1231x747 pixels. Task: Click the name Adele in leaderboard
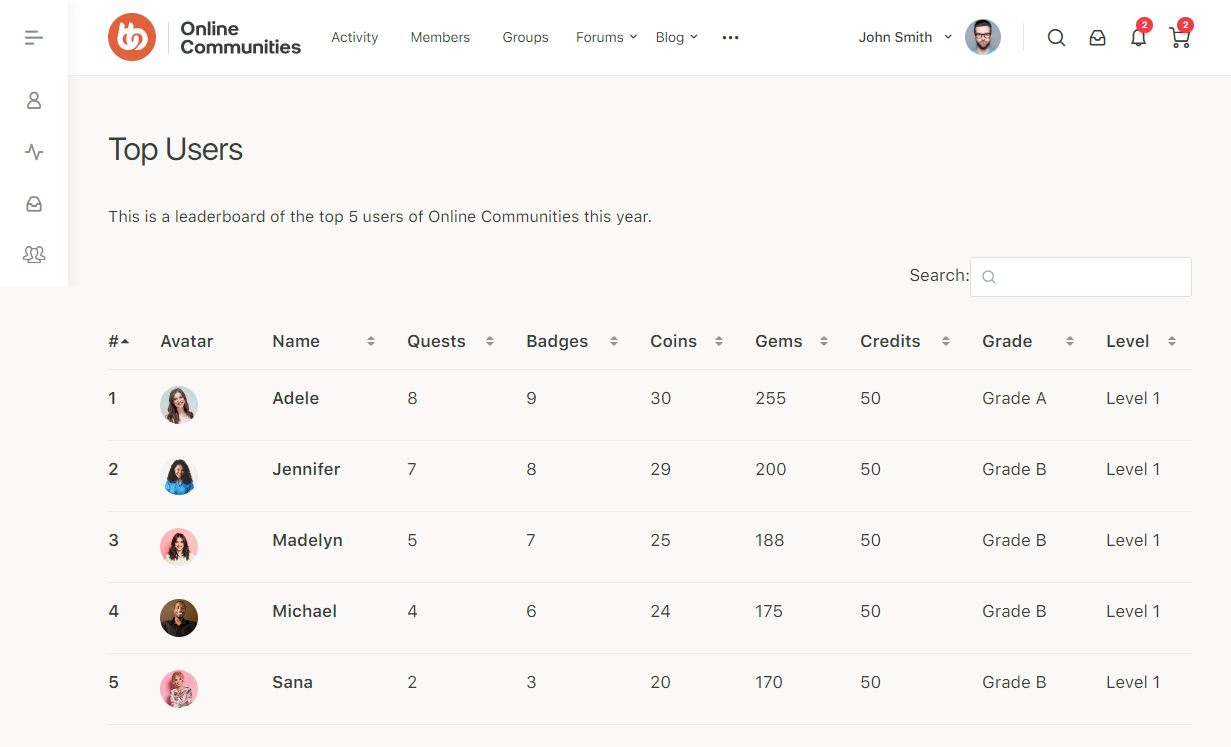[295, 398]
